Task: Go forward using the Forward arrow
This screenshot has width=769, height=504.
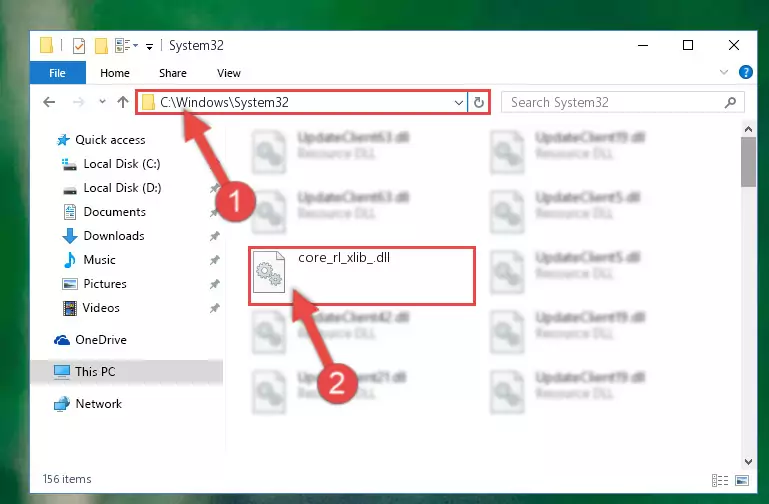Action: (x=78, y=102)
